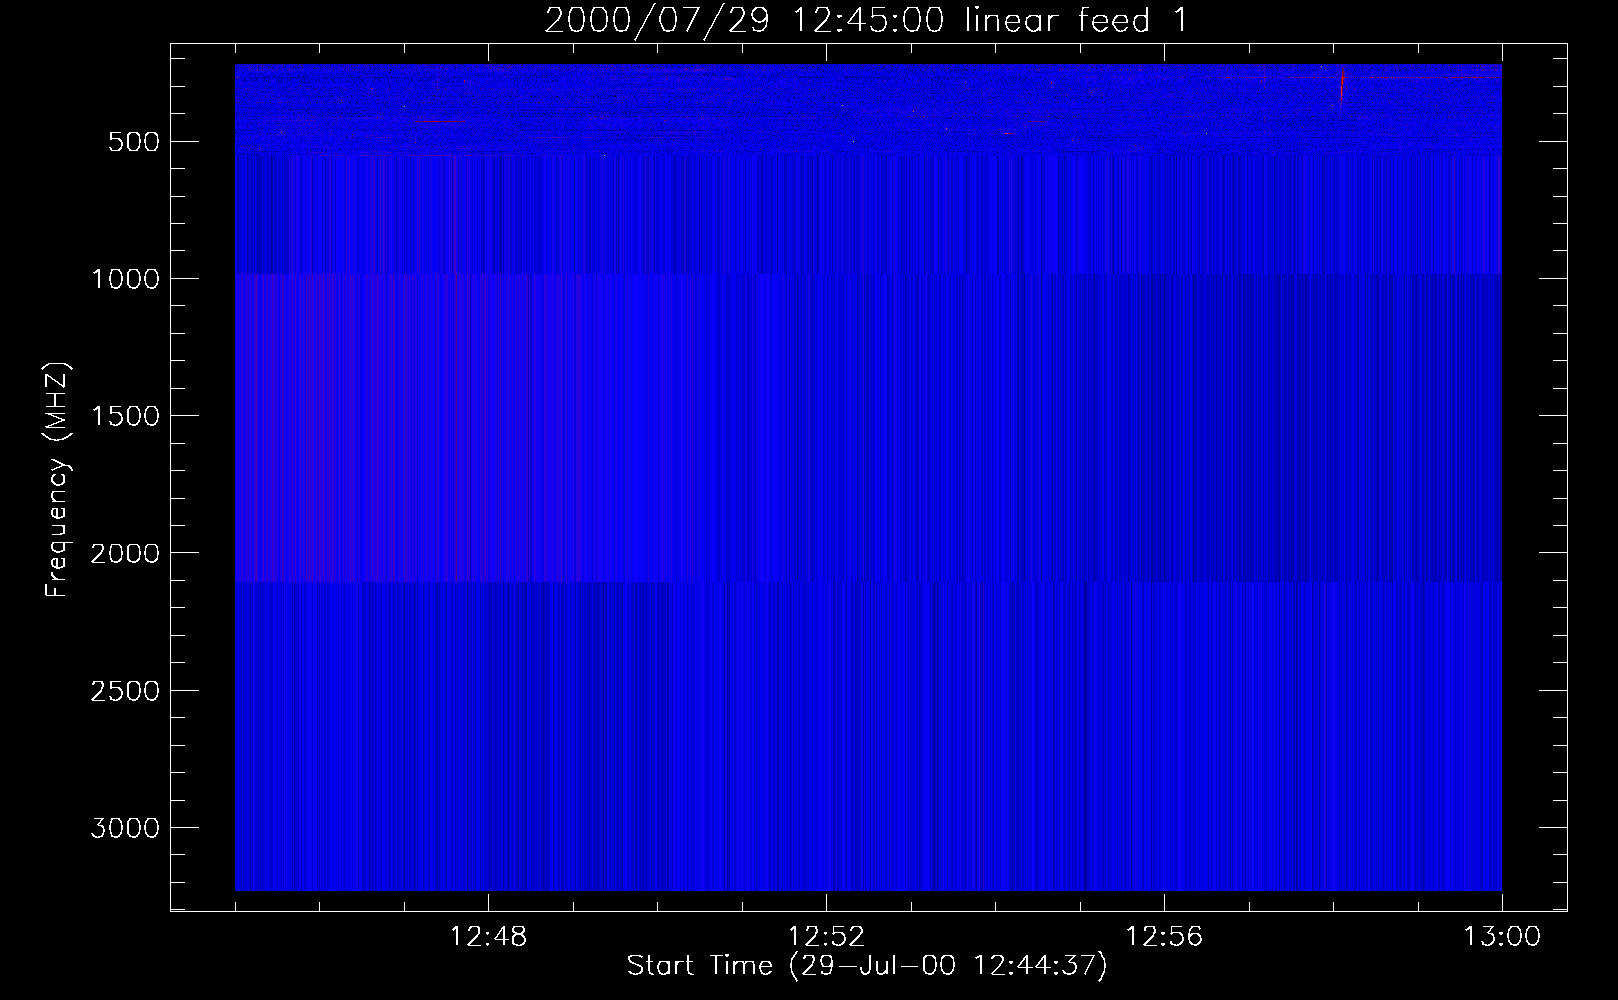Screen dimensions: 1618x1000
Task: Click the 'Frequency (MHZ)' axis label
Action: click(58, 479)
